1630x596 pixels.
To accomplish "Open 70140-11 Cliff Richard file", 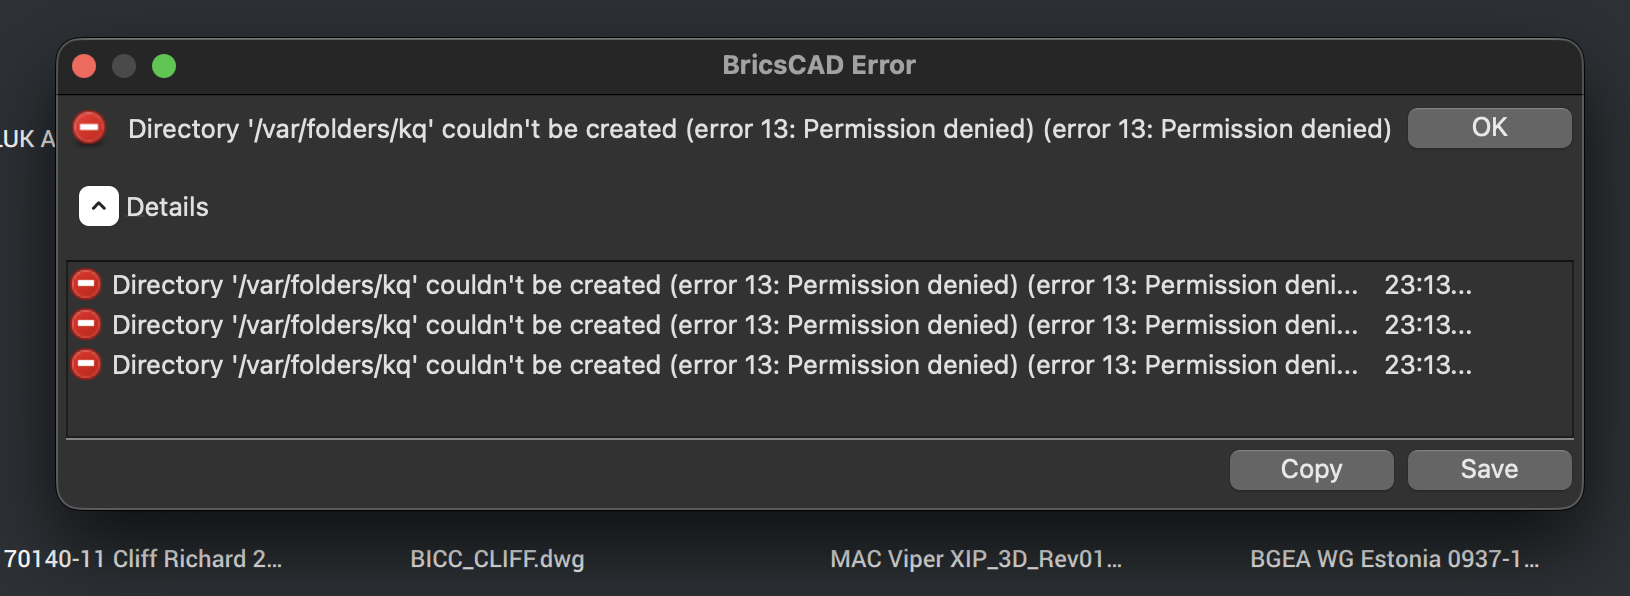I will (143, 559).
